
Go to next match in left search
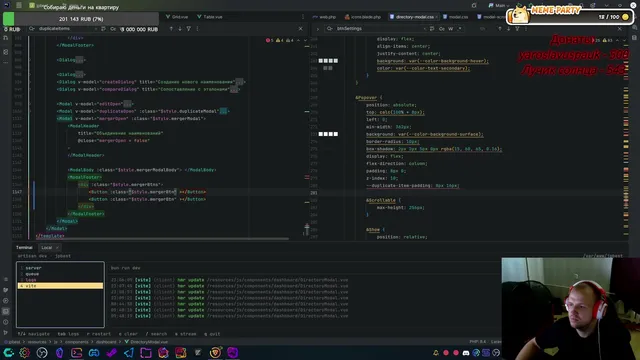(180, 29)
